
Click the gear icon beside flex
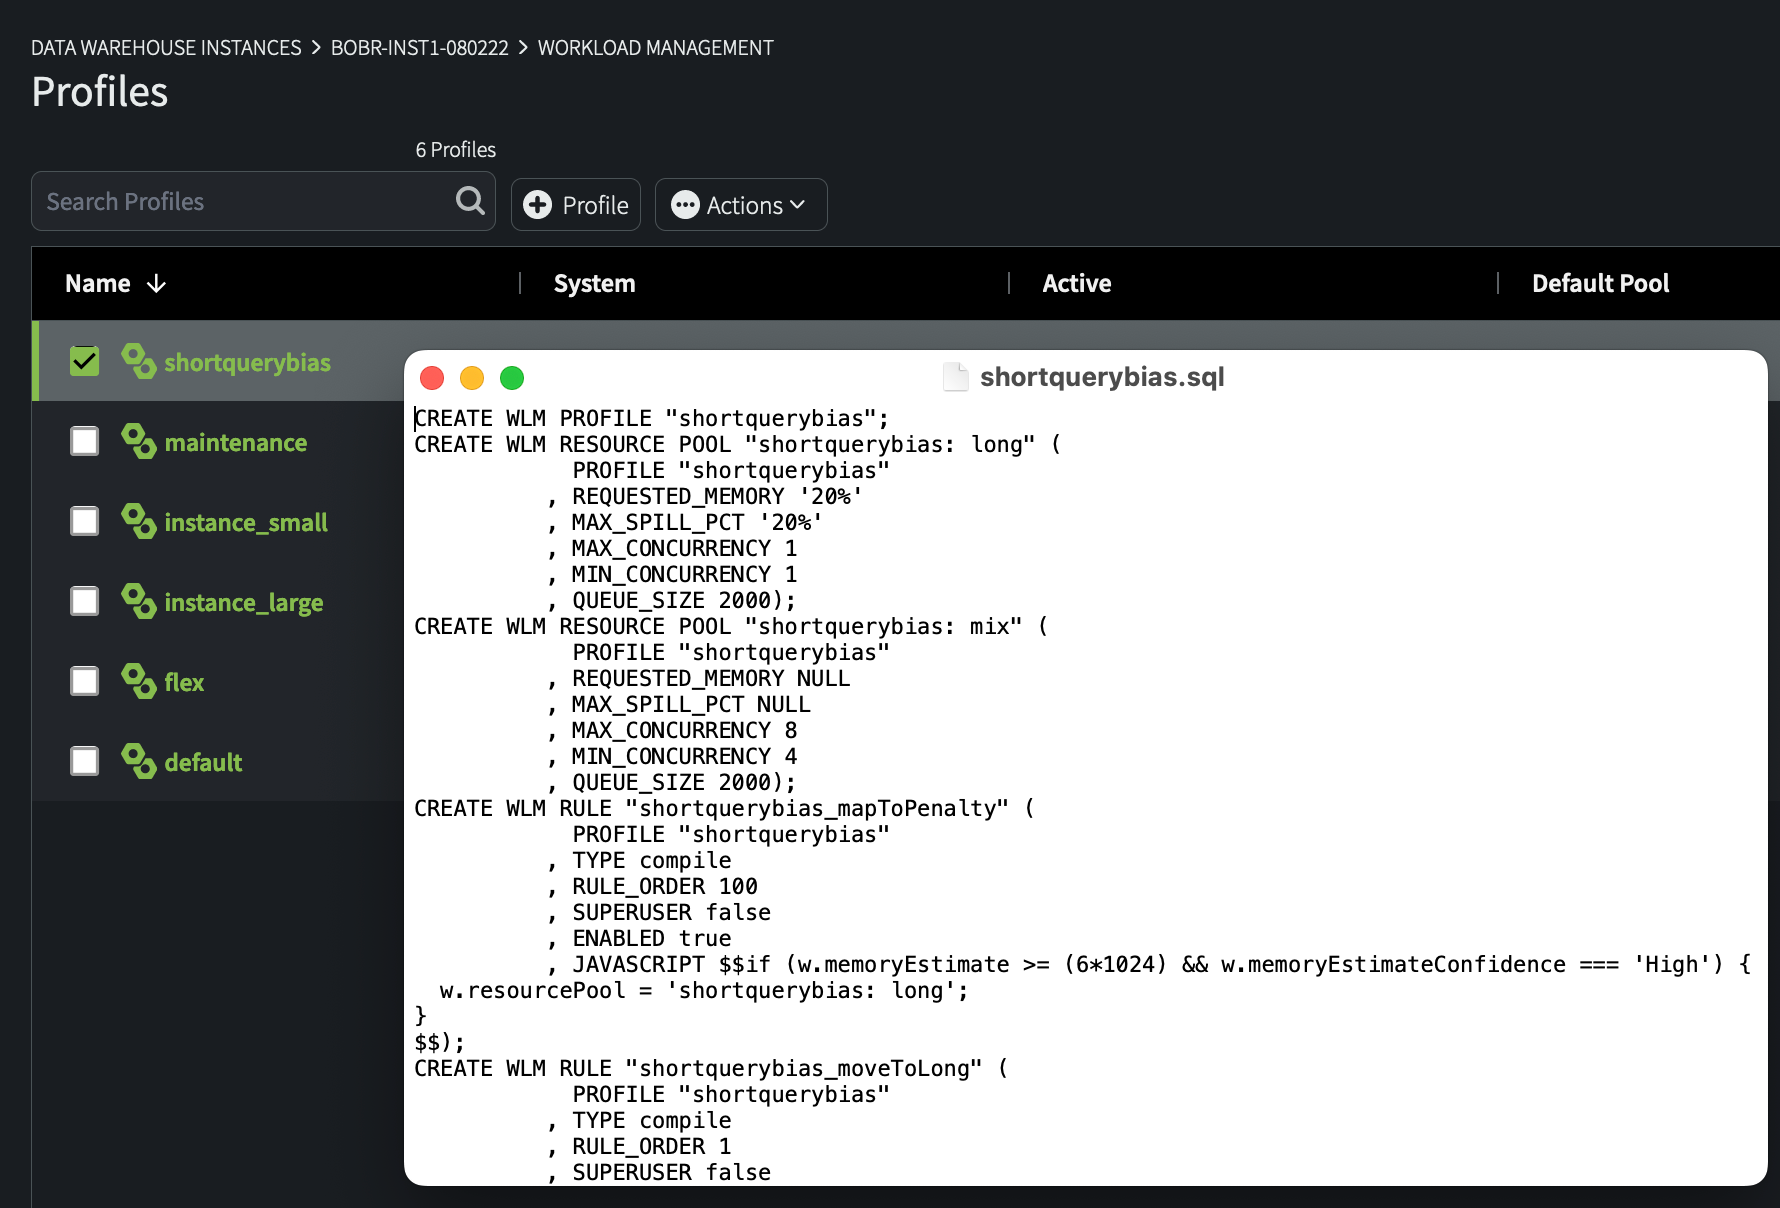point(138,681)
